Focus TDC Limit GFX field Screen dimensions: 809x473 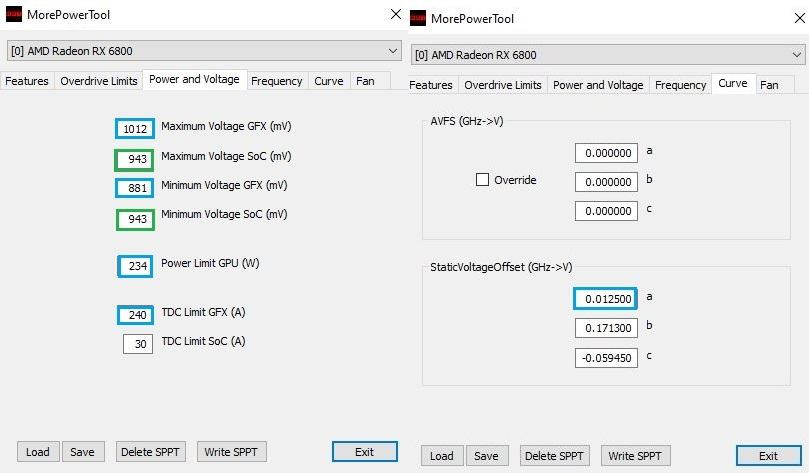click(x=135, y=315)
